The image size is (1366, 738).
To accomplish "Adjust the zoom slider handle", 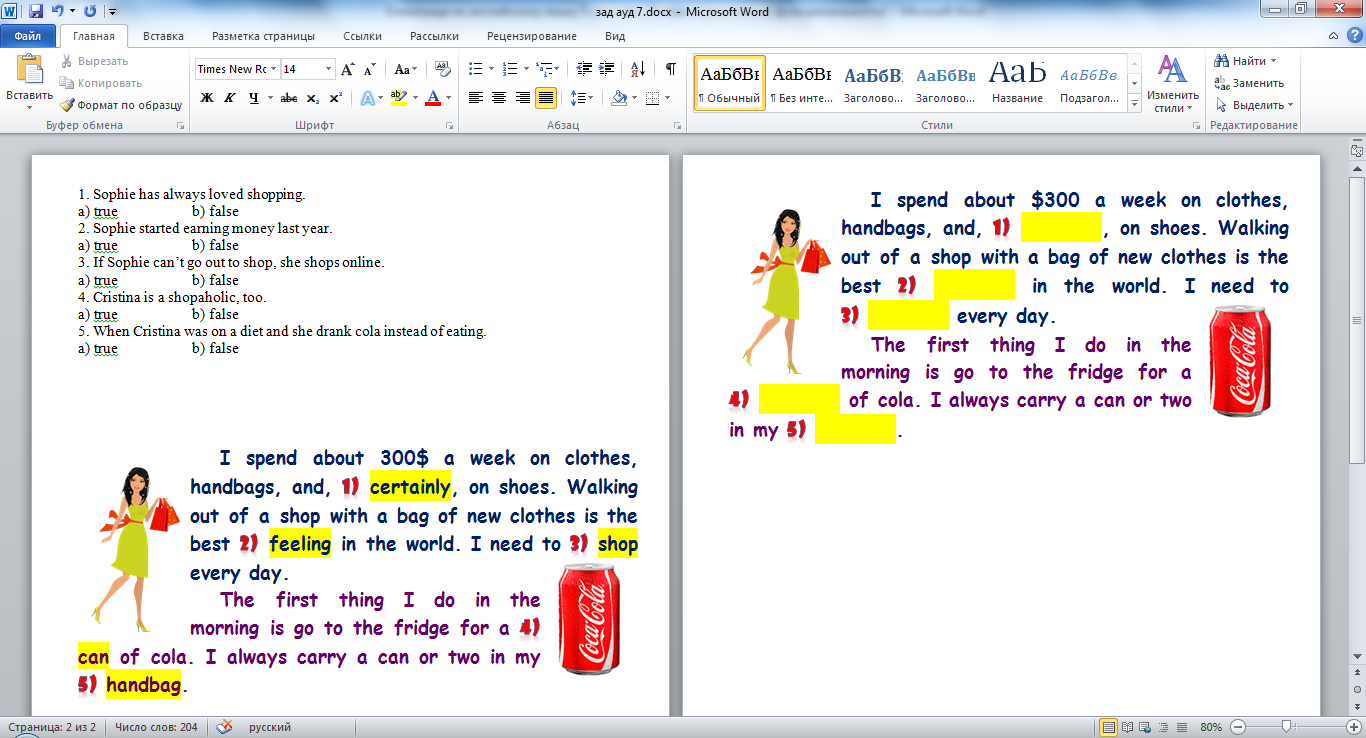I will click(1285, 727).
